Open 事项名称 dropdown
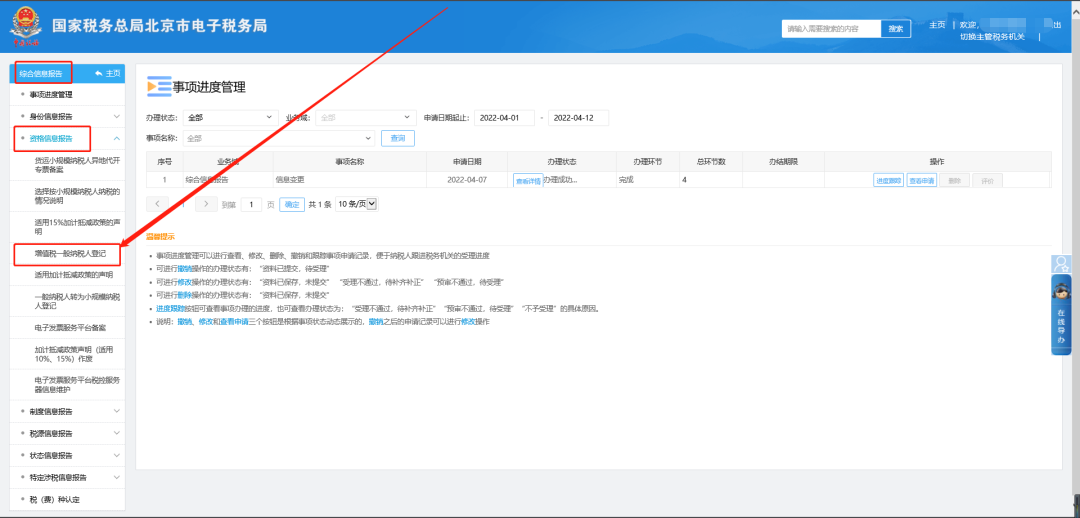 click(278, 138)
